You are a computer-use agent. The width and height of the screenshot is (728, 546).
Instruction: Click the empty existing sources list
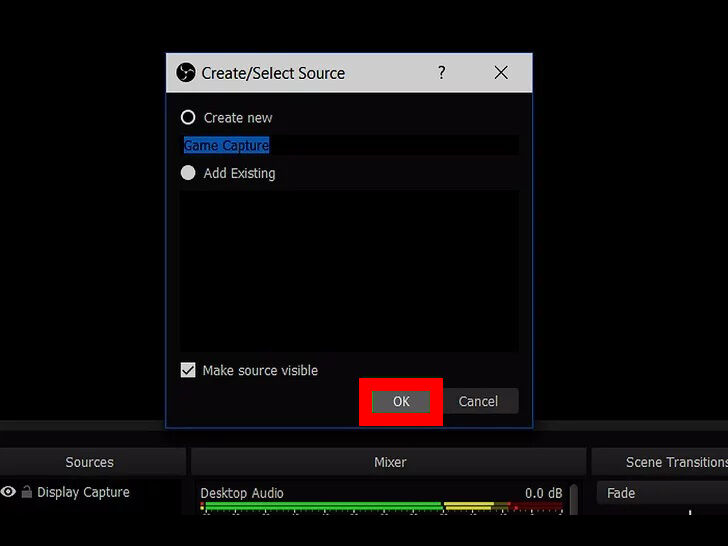[349, 270]
